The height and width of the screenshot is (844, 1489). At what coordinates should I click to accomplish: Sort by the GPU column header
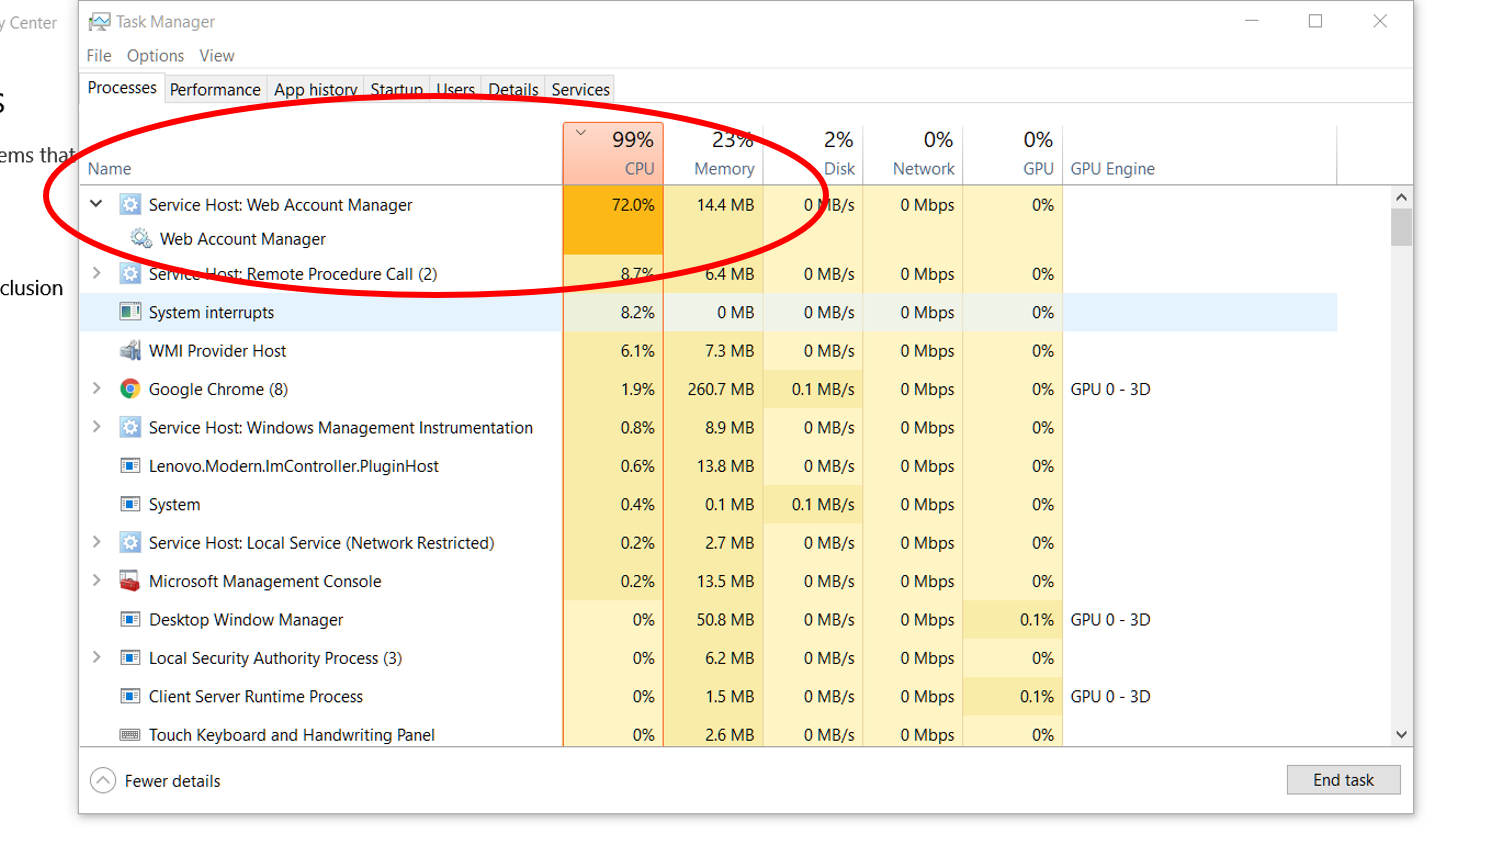click(x=1013, y=153)
